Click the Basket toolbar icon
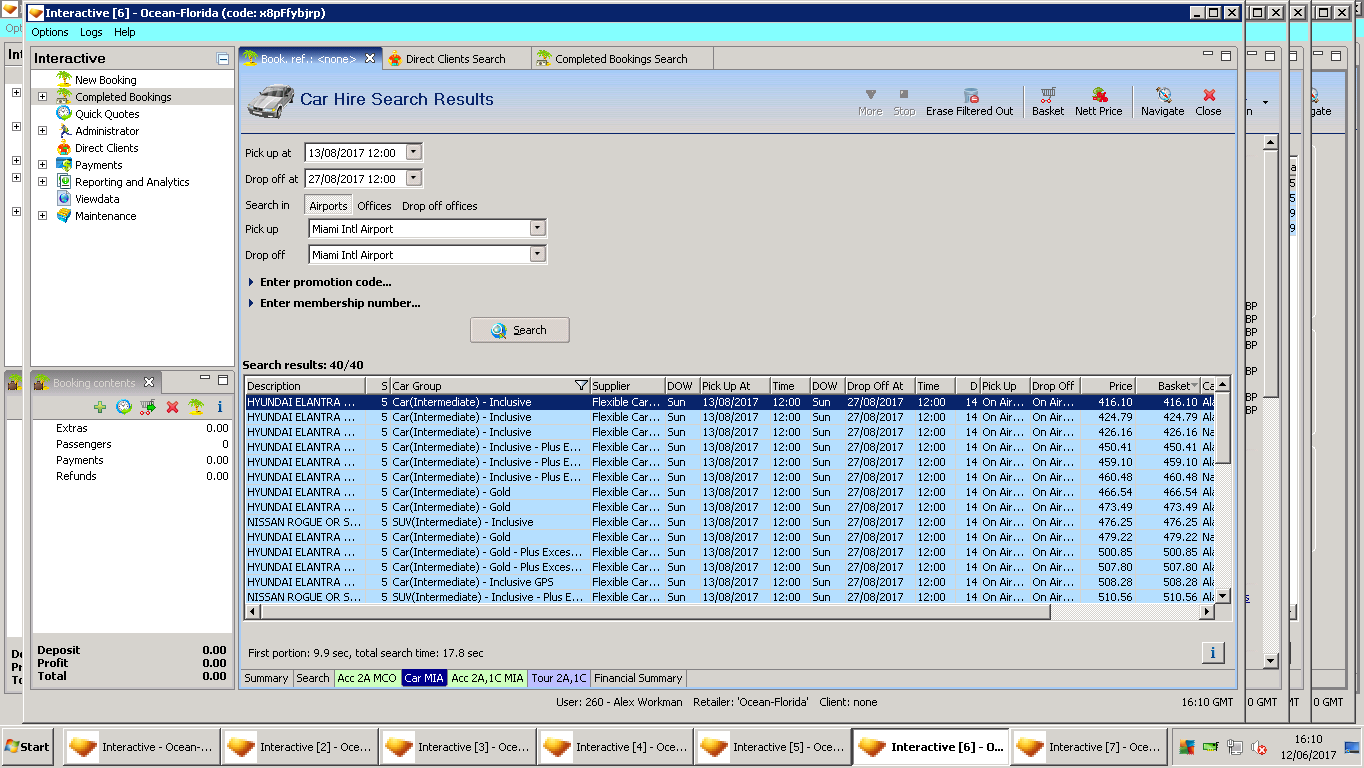This screenshot has height=768, width=1364. [x=1047, y=101]
